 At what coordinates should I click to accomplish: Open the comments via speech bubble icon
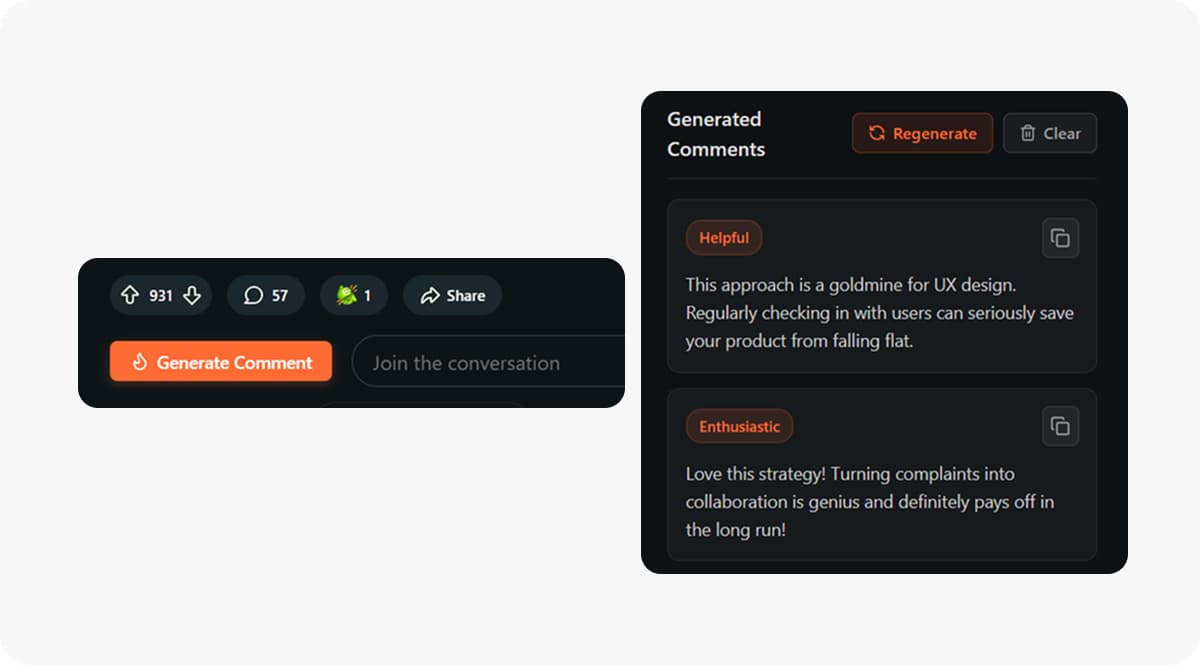(252, 294)
